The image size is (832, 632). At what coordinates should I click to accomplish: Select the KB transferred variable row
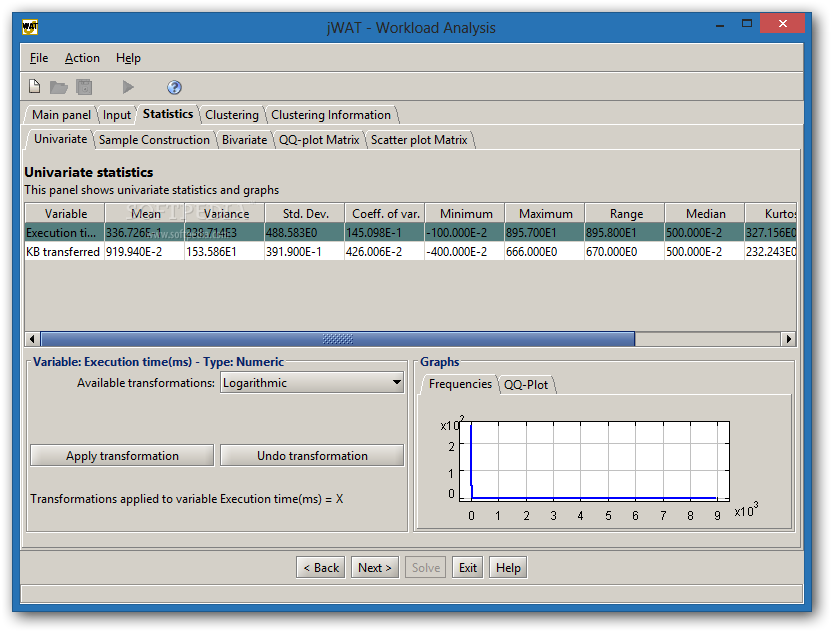pyautogui.click(x=411, y=252)
